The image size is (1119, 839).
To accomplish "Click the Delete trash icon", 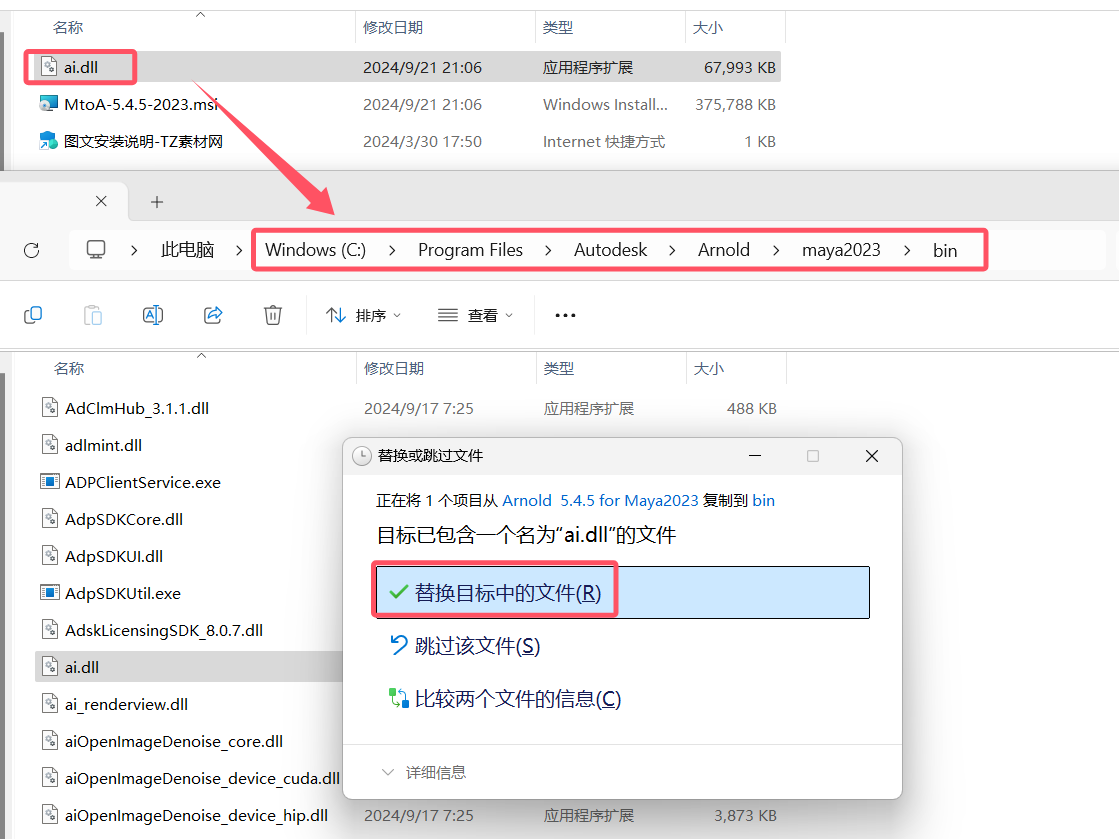I will tap(273, 315).
